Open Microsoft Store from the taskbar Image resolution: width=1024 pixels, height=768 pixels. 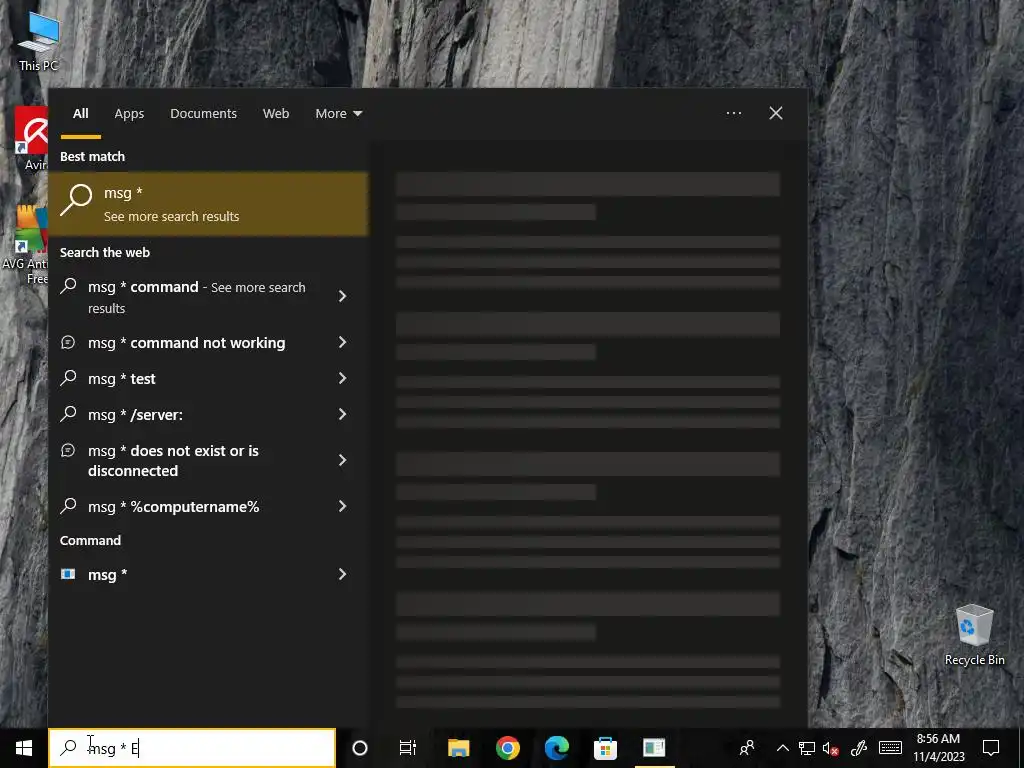click(605, 748)
